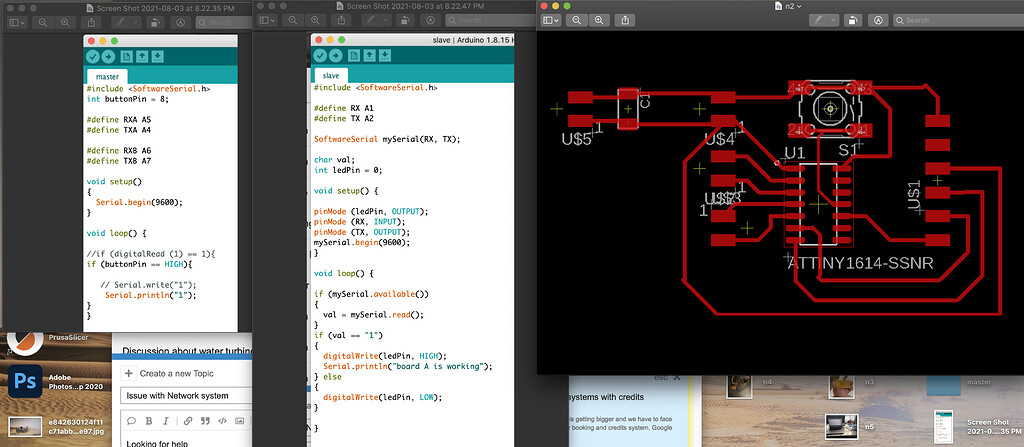Screen dimensions: 1024x447
Task: Click the S1 pushbutton symbol on the board
Action: click(830, 108)
